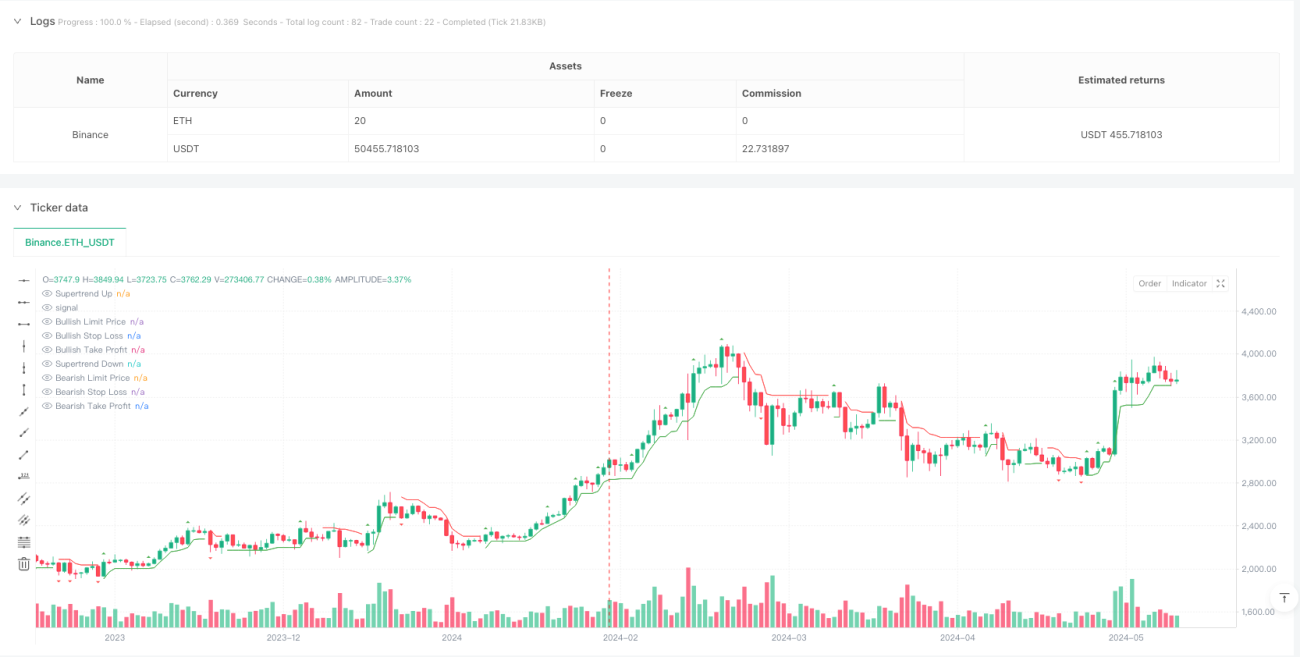Viewport: 1300px width, 657px height.
Task: Open the Binance.ETH_USDT tab
Action: coord(70,243)
